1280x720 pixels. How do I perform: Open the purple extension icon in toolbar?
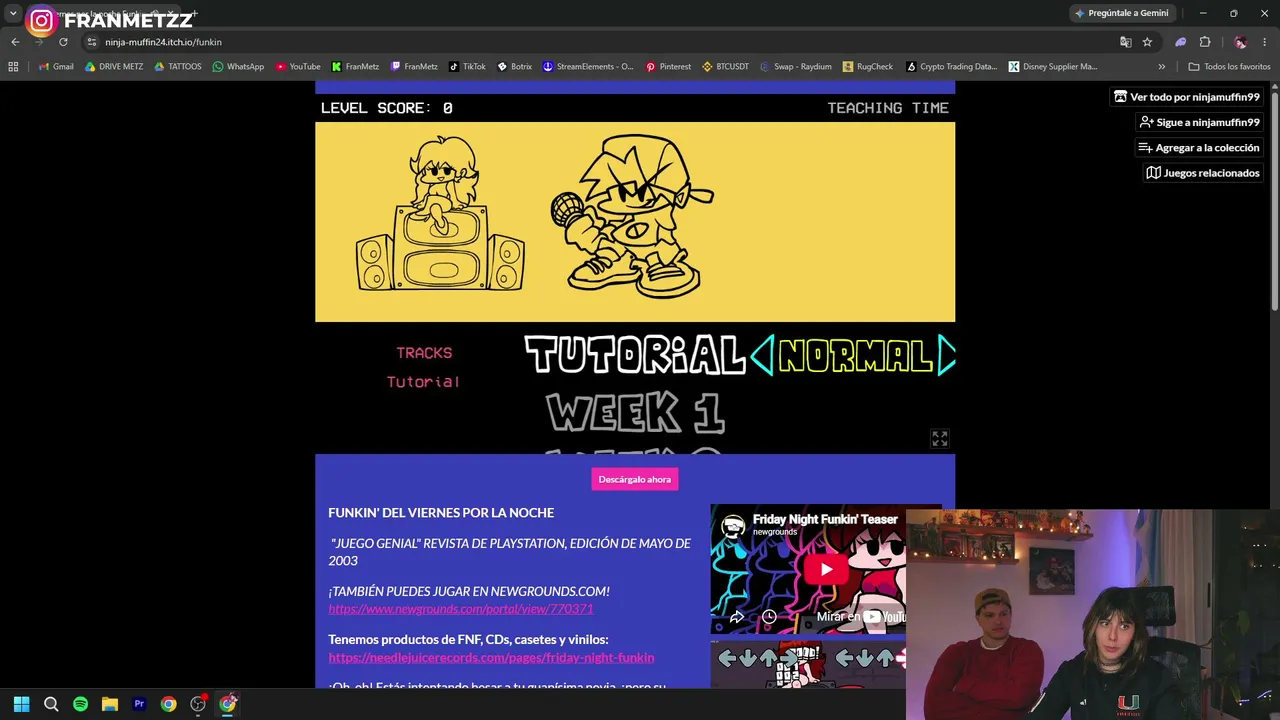click(1180, 42)
